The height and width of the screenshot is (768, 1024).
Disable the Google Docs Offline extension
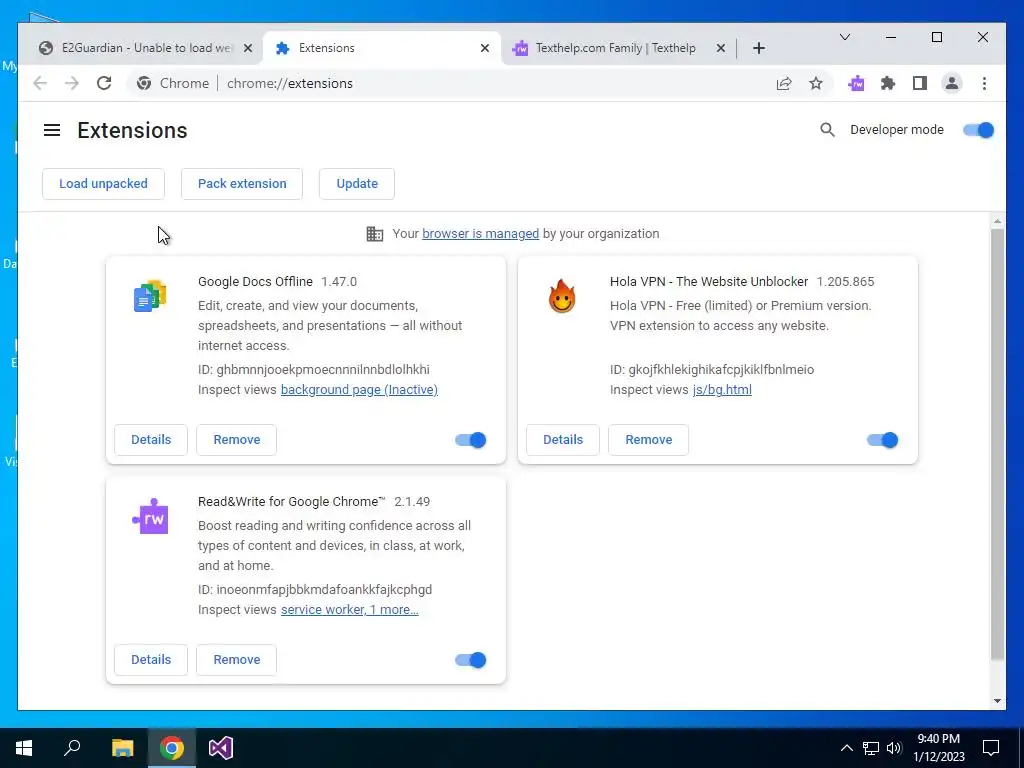[470, 440]
